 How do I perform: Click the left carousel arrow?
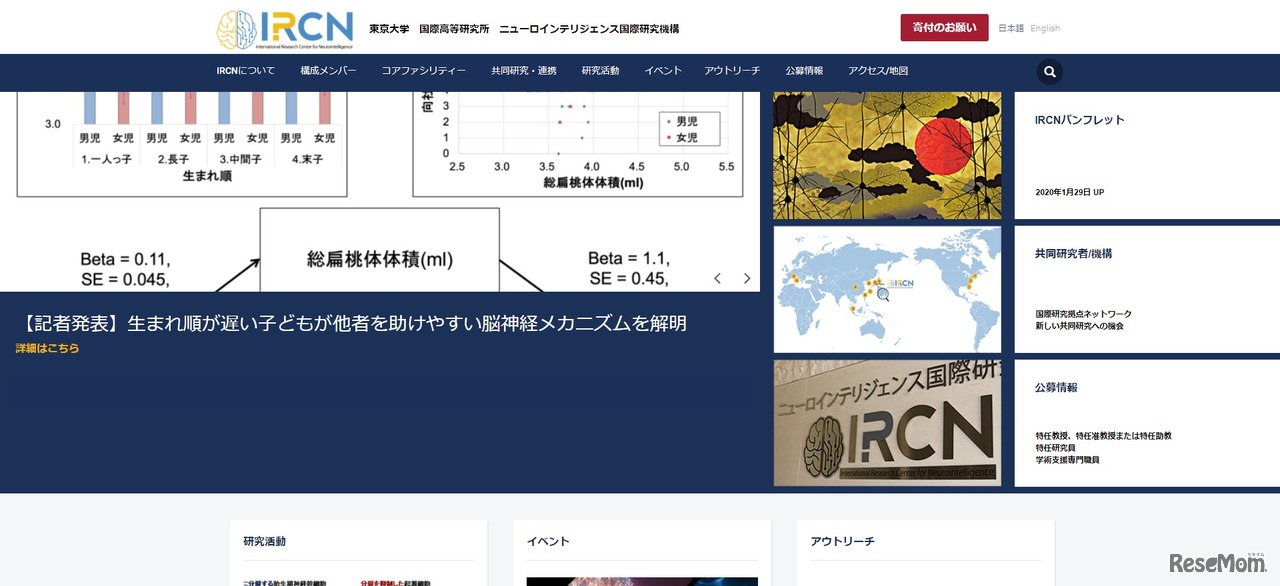pyautogui.click(x=717, y=278)
